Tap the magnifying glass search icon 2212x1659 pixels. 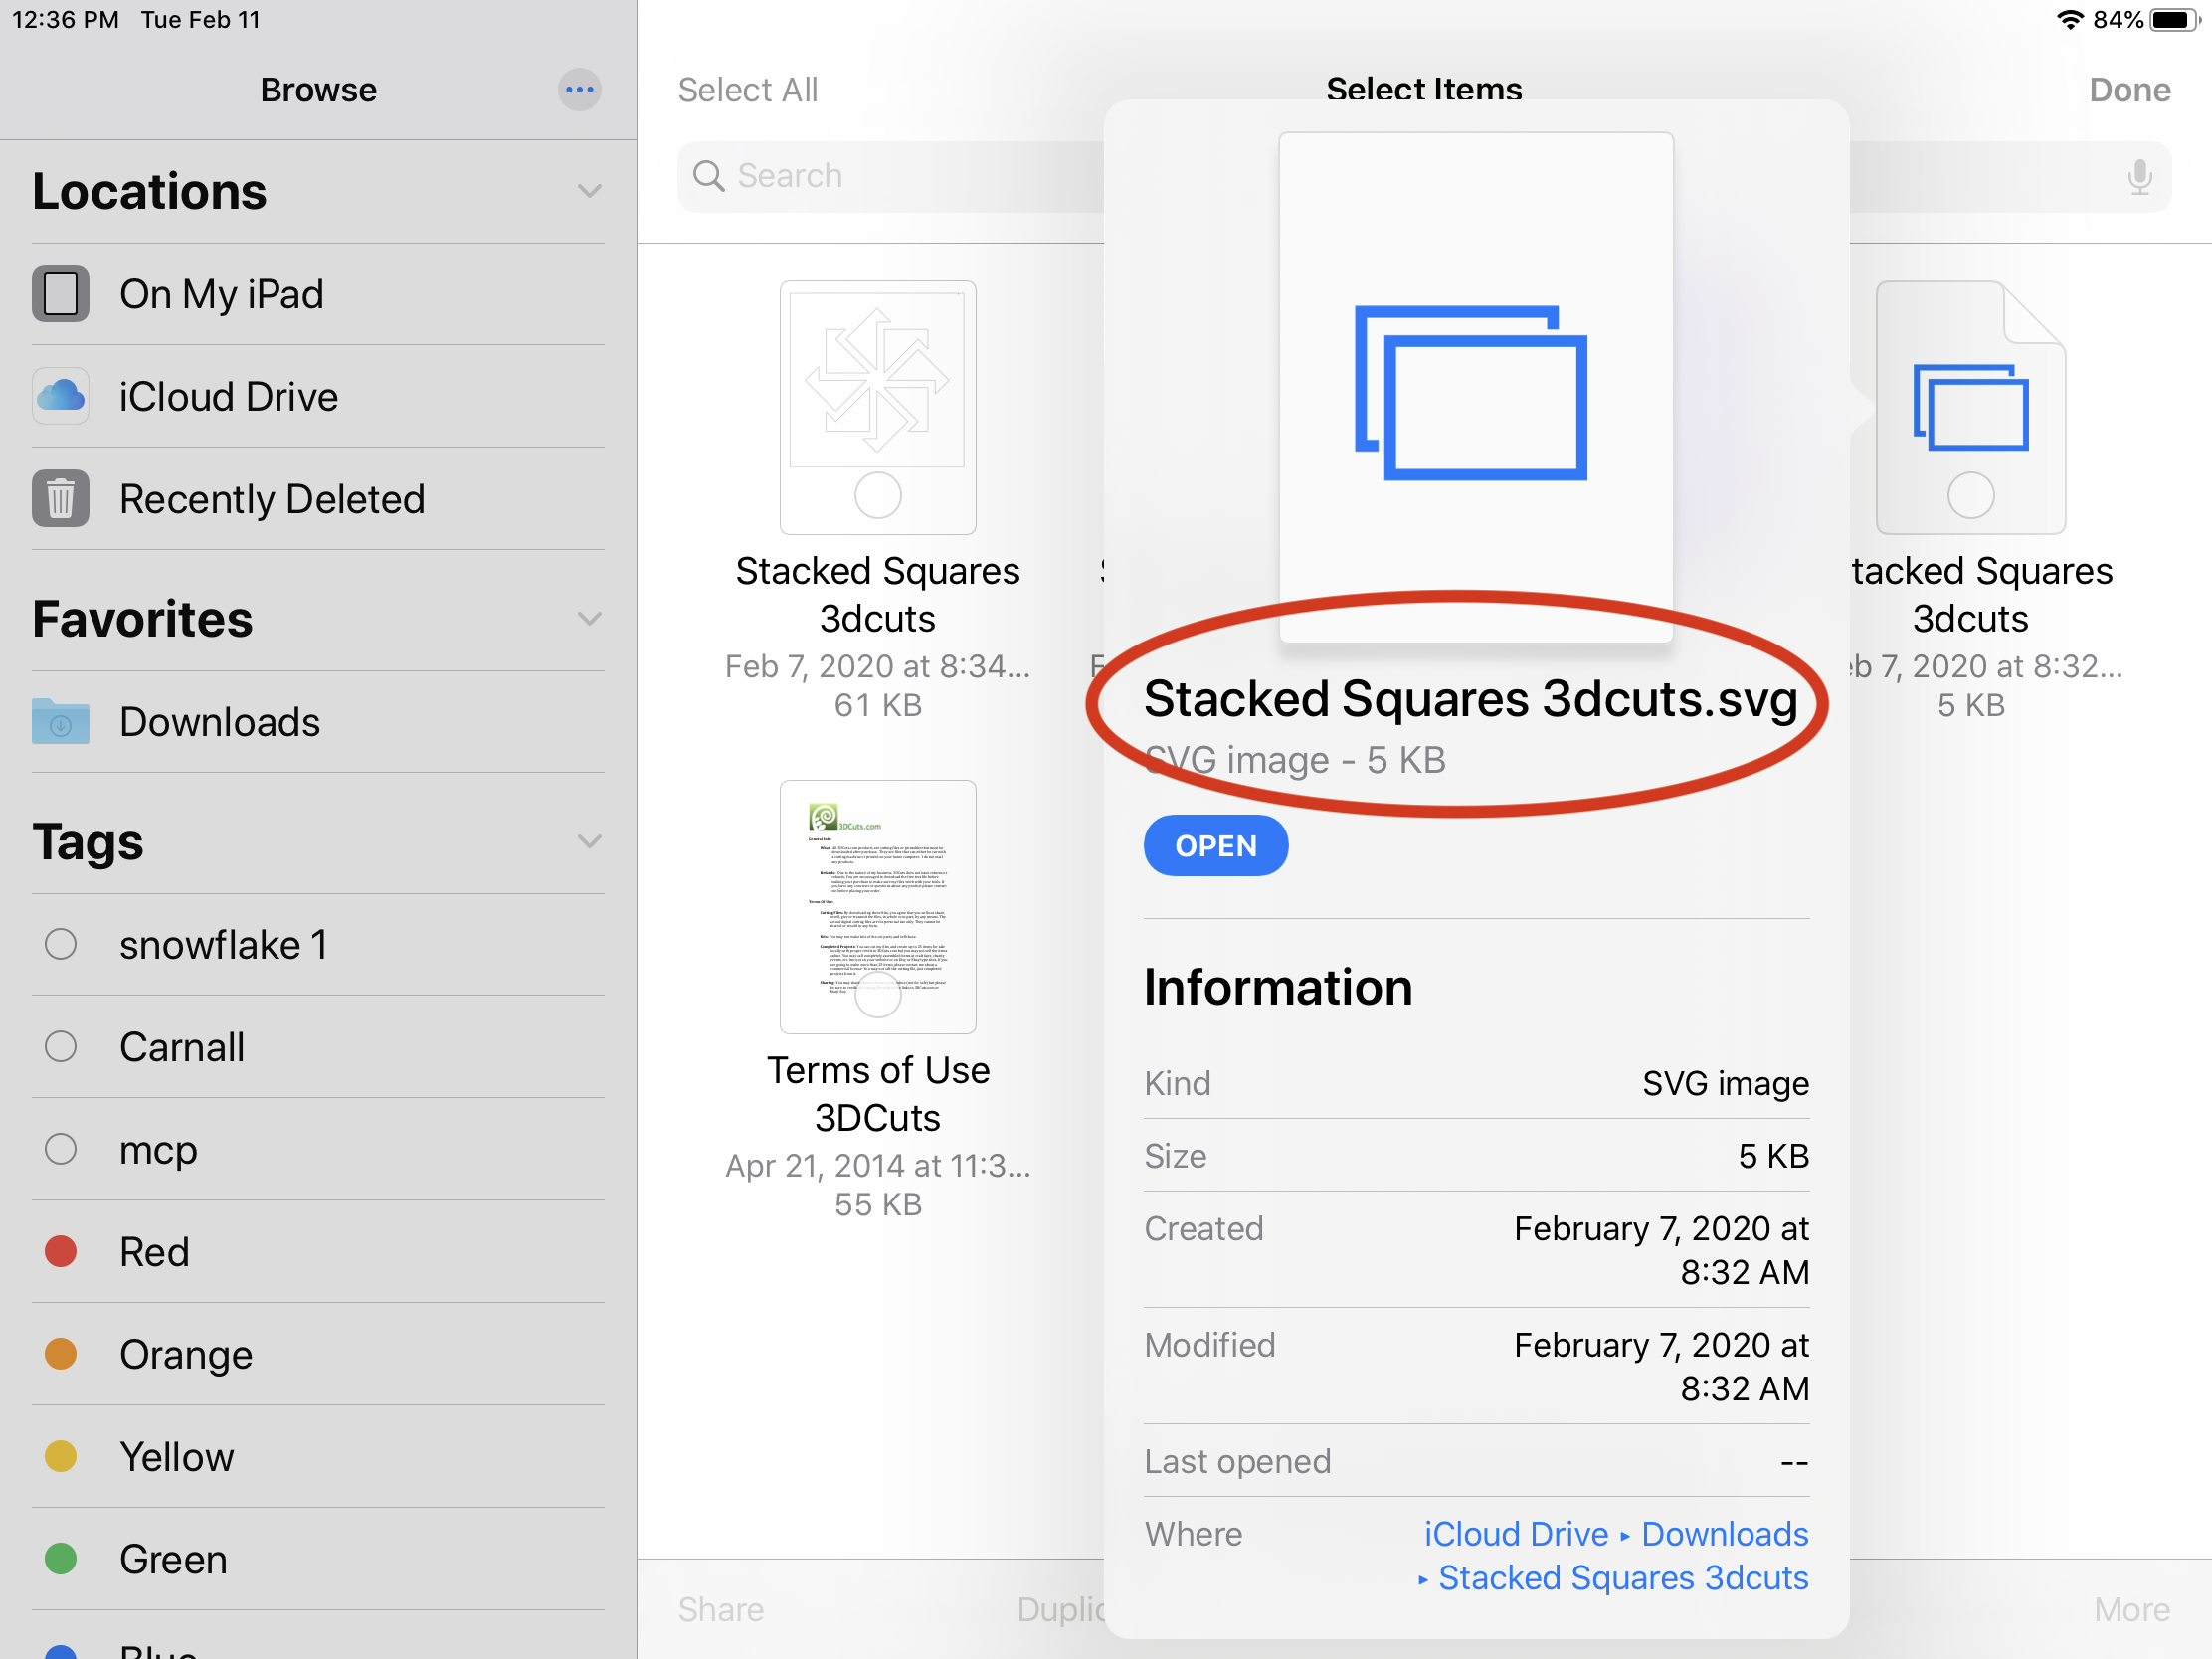(x=708, y=176)
